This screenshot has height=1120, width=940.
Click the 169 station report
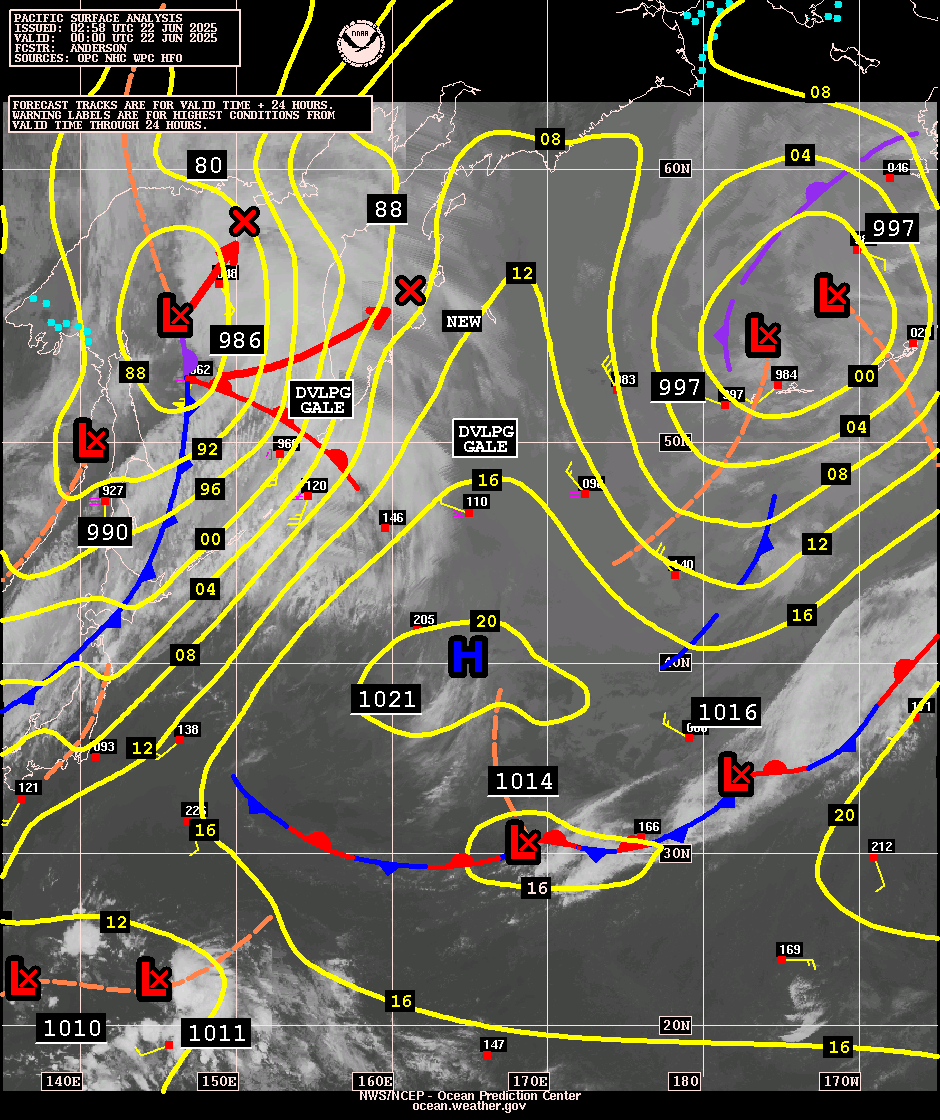click(789, 949)
